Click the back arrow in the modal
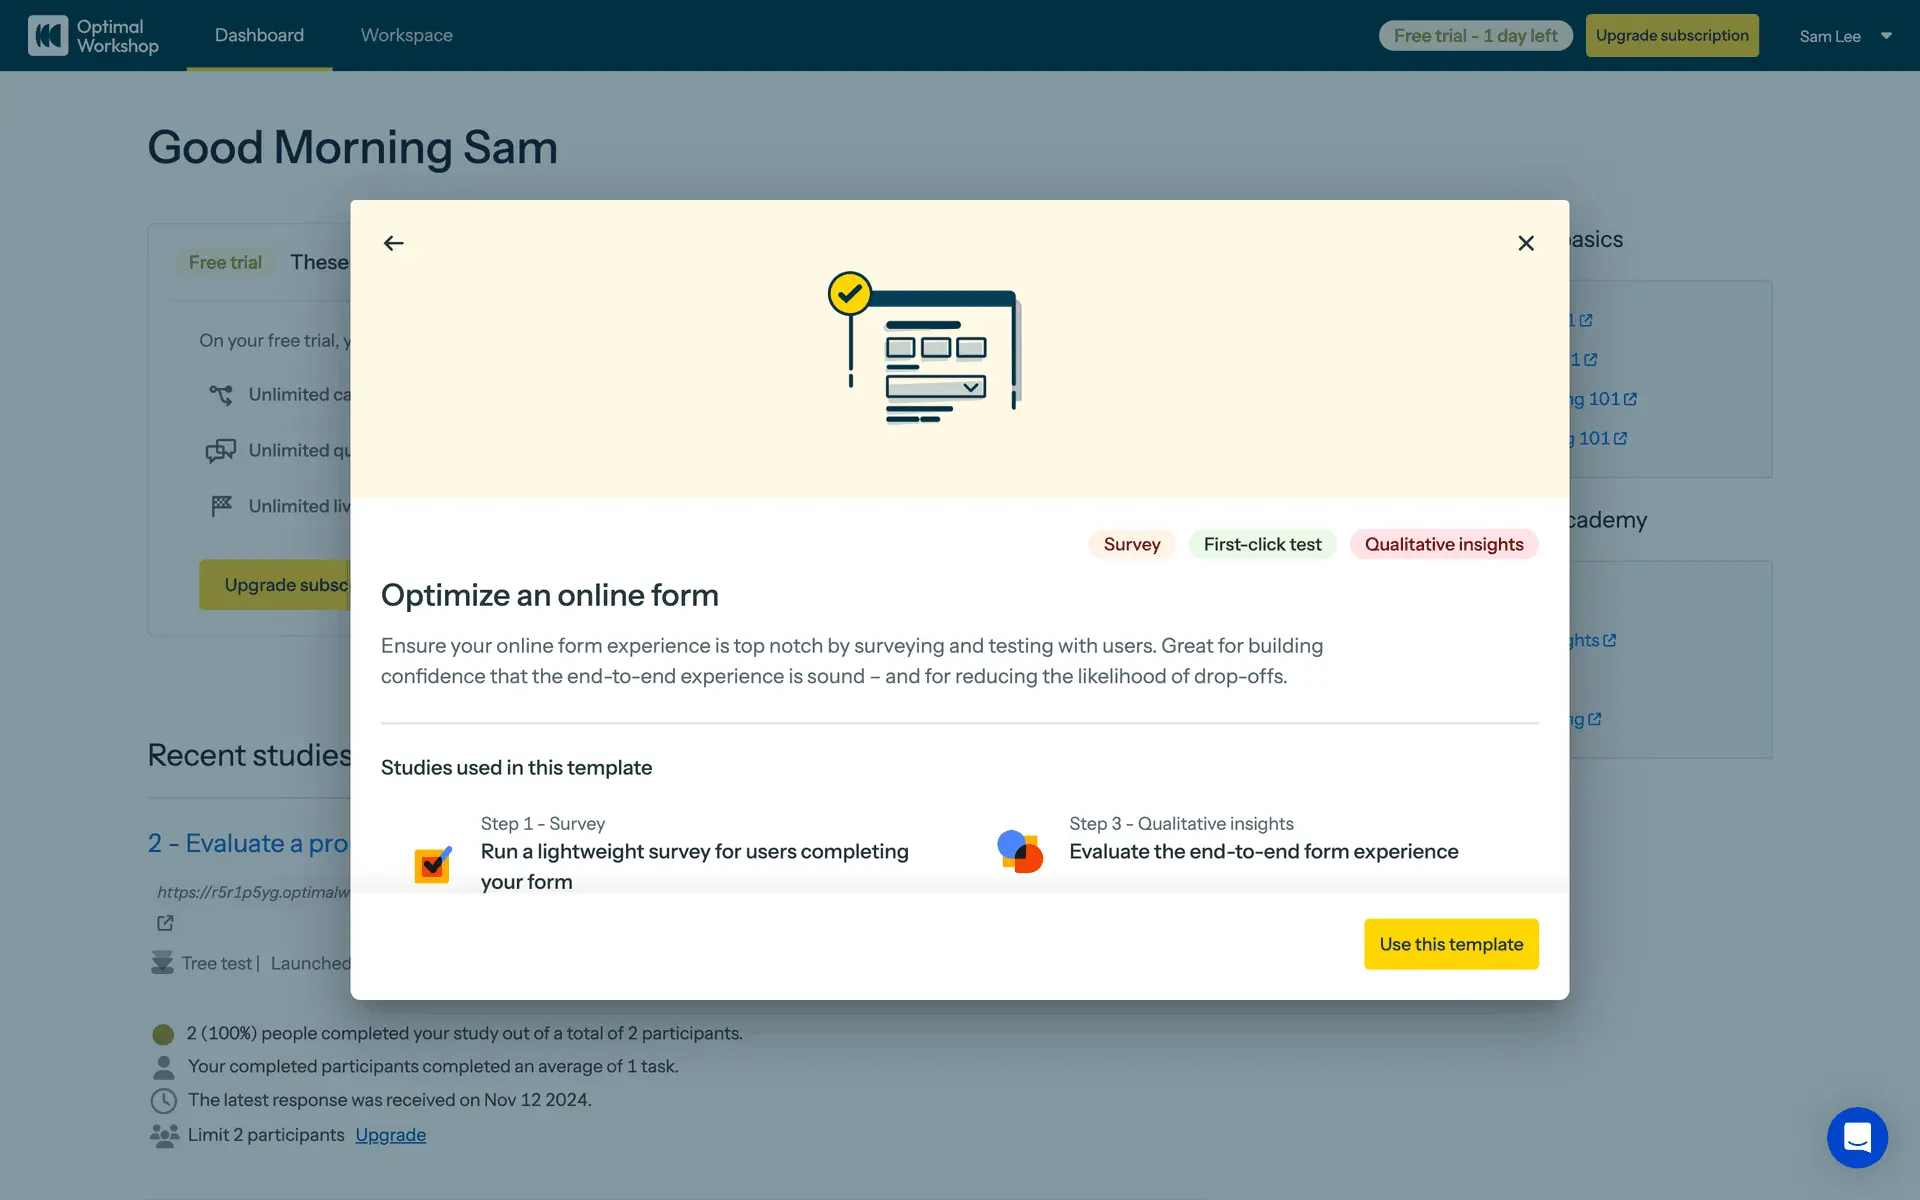 pyautogui.click(x=394, y=243)
